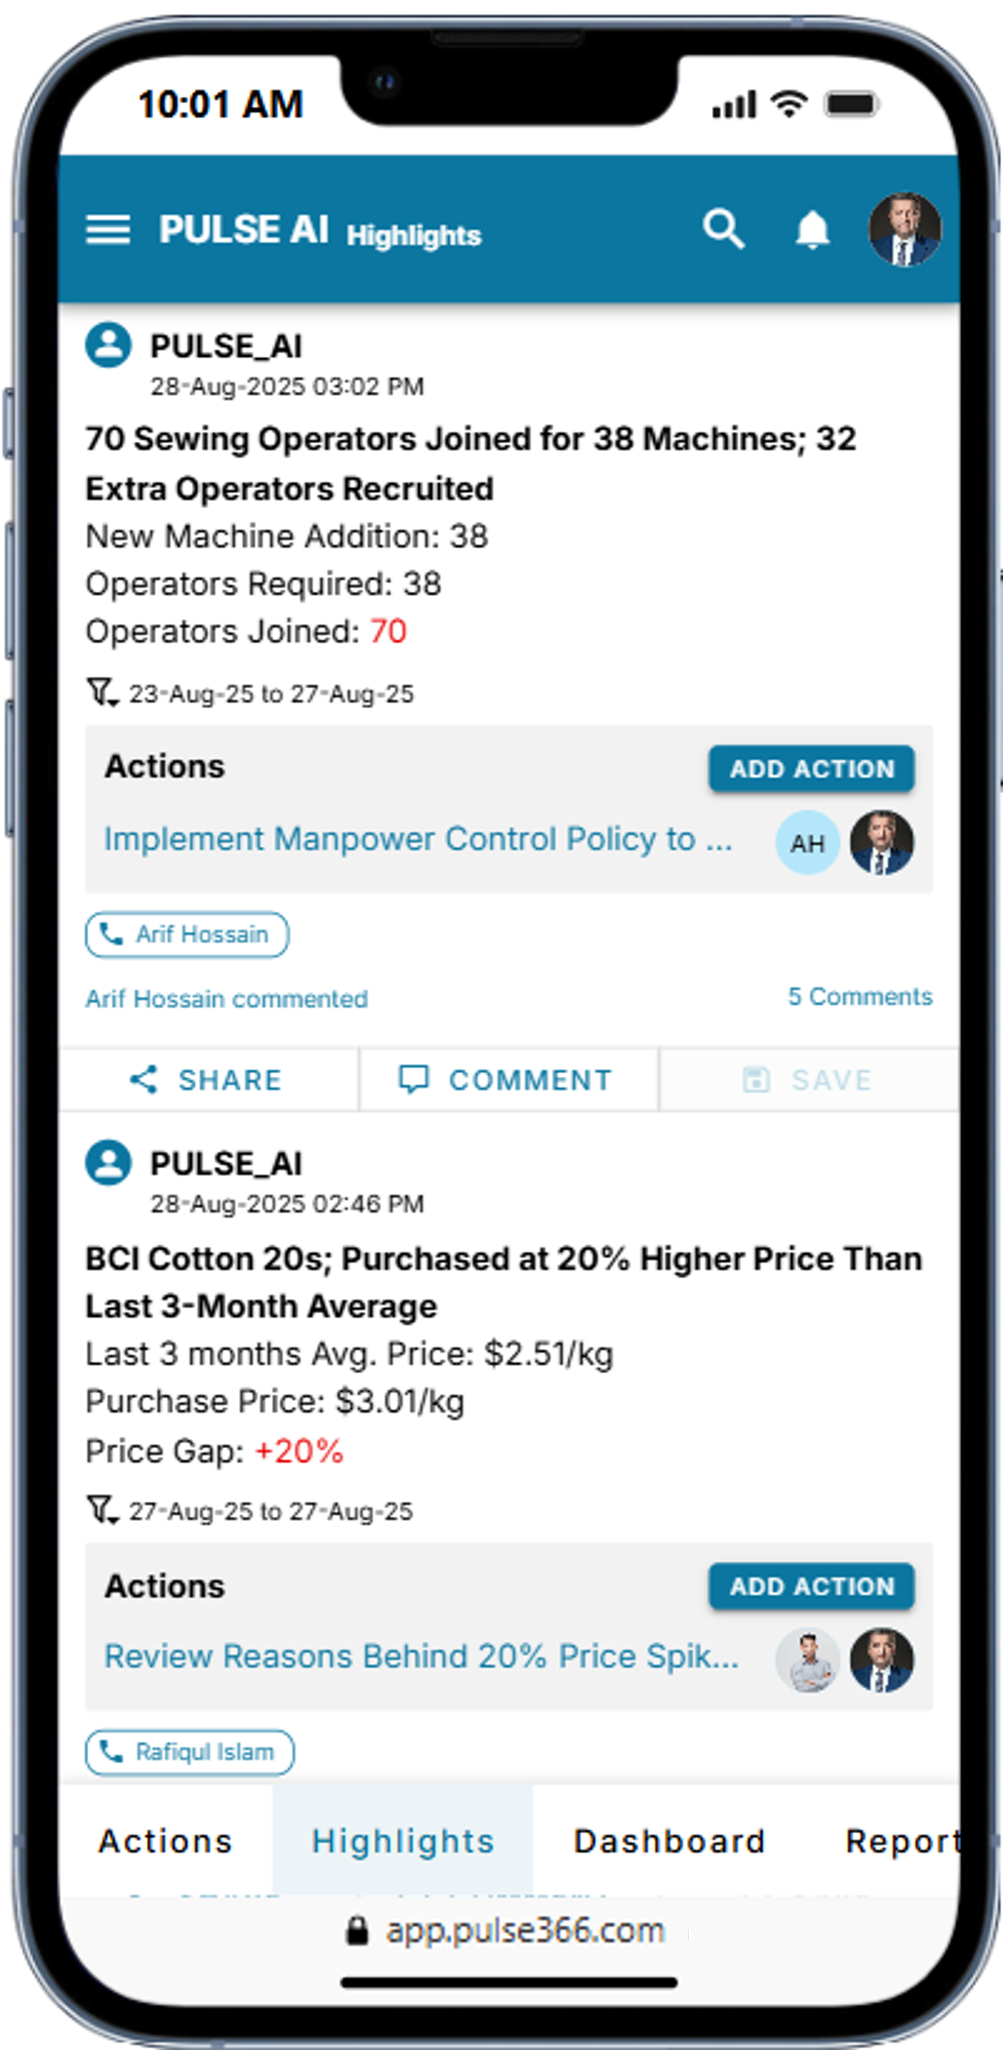Open Implement Manpower Control Policy action
The height and width of the screenshot is (2050, 1003).
click(418, 839)
